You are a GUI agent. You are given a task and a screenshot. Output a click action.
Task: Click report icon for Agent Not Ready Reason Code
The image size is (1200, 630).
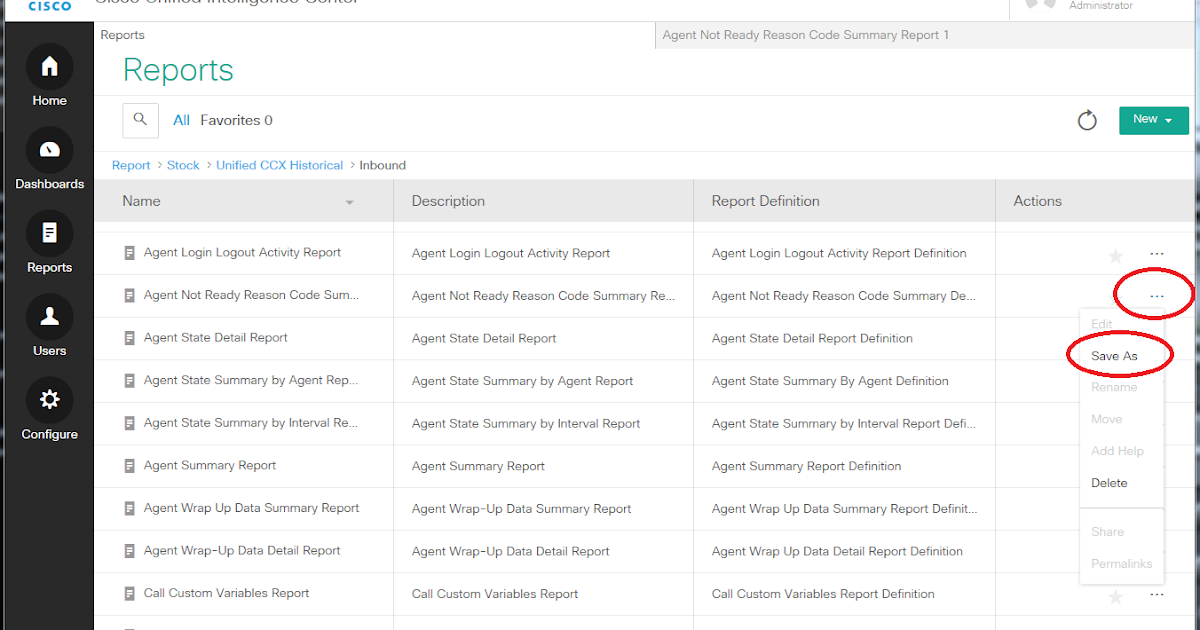click(x=129, y=296)
